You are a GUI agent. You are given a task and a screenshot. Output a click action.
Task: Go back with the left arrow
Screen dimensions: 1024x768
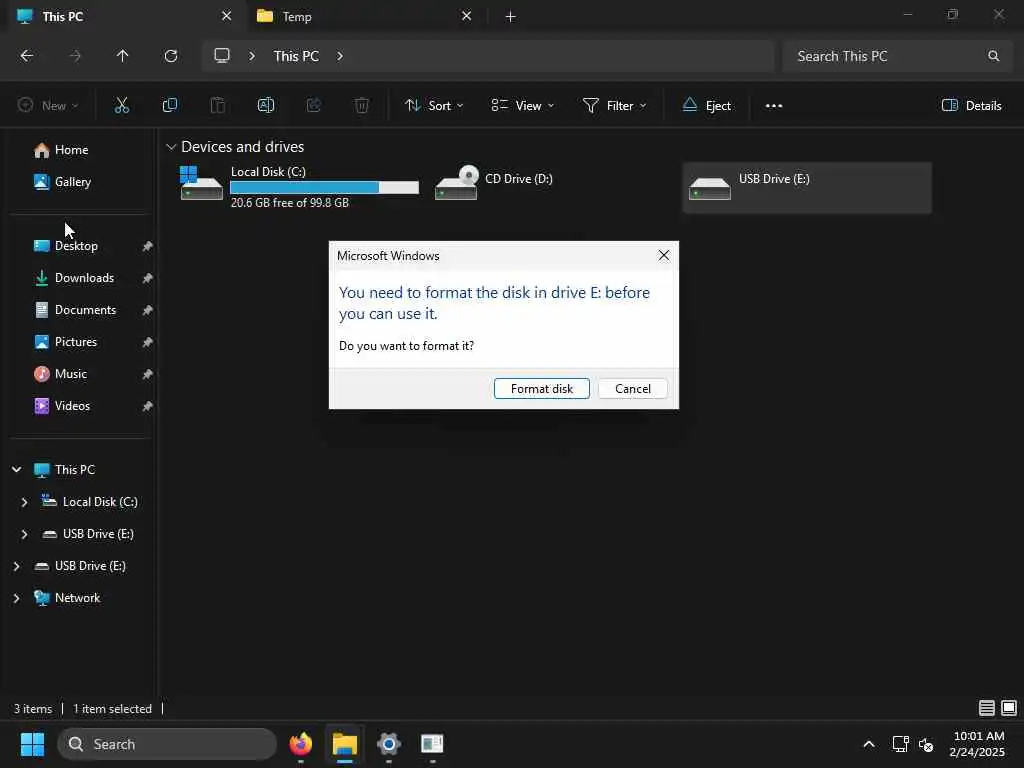(27, 56)
